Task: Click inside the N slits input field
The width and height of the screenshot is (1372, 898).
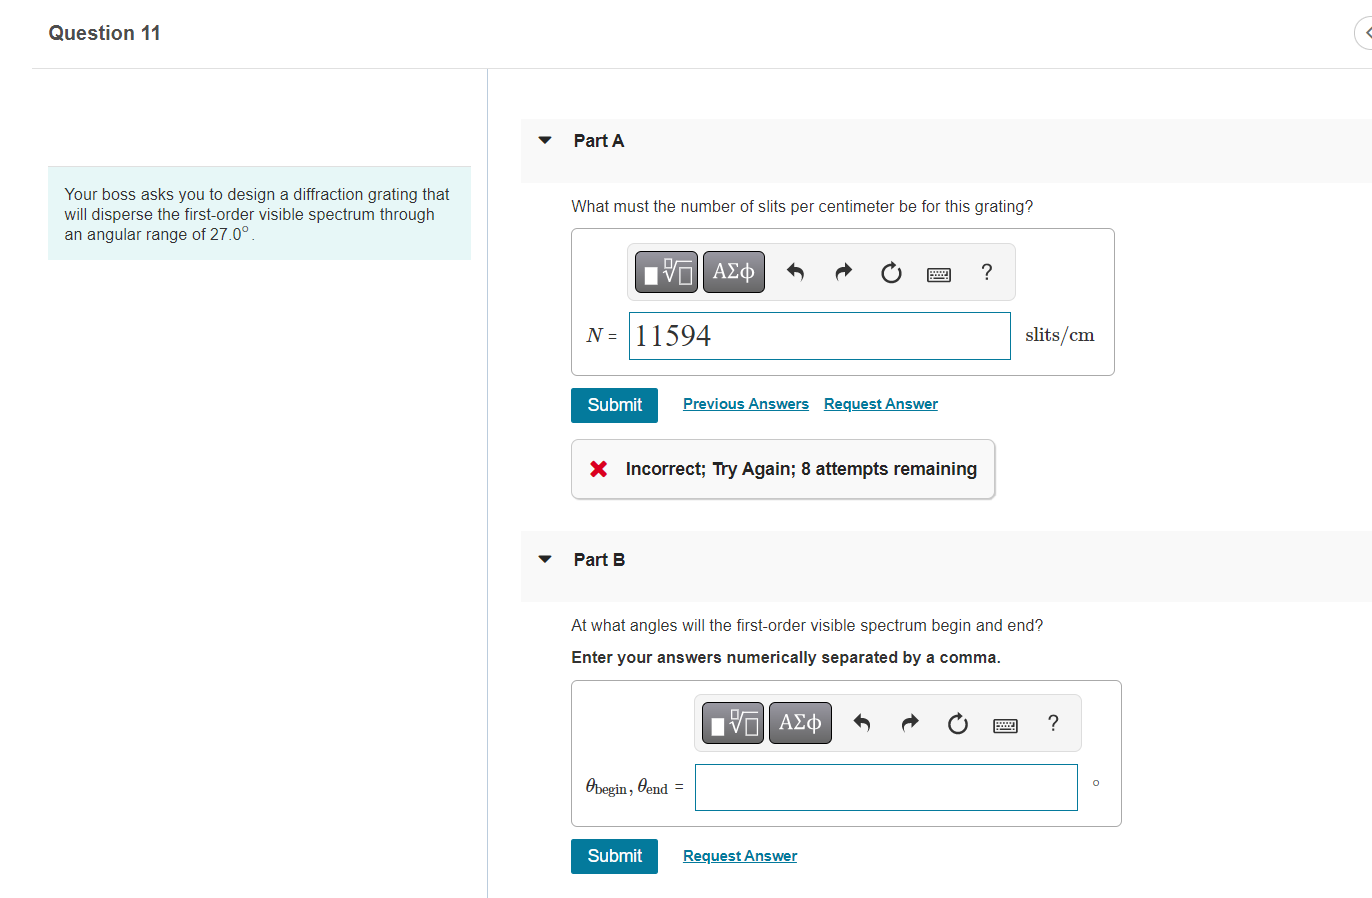Action: pyautogui.click(x=819, y=336)
